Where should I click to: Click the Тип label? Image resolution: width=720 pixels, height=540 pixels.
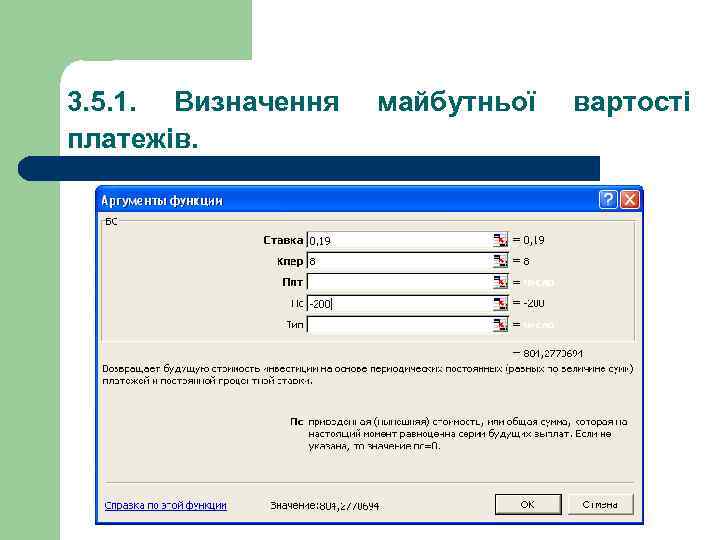pyautogui.click(x=295, y=325)
